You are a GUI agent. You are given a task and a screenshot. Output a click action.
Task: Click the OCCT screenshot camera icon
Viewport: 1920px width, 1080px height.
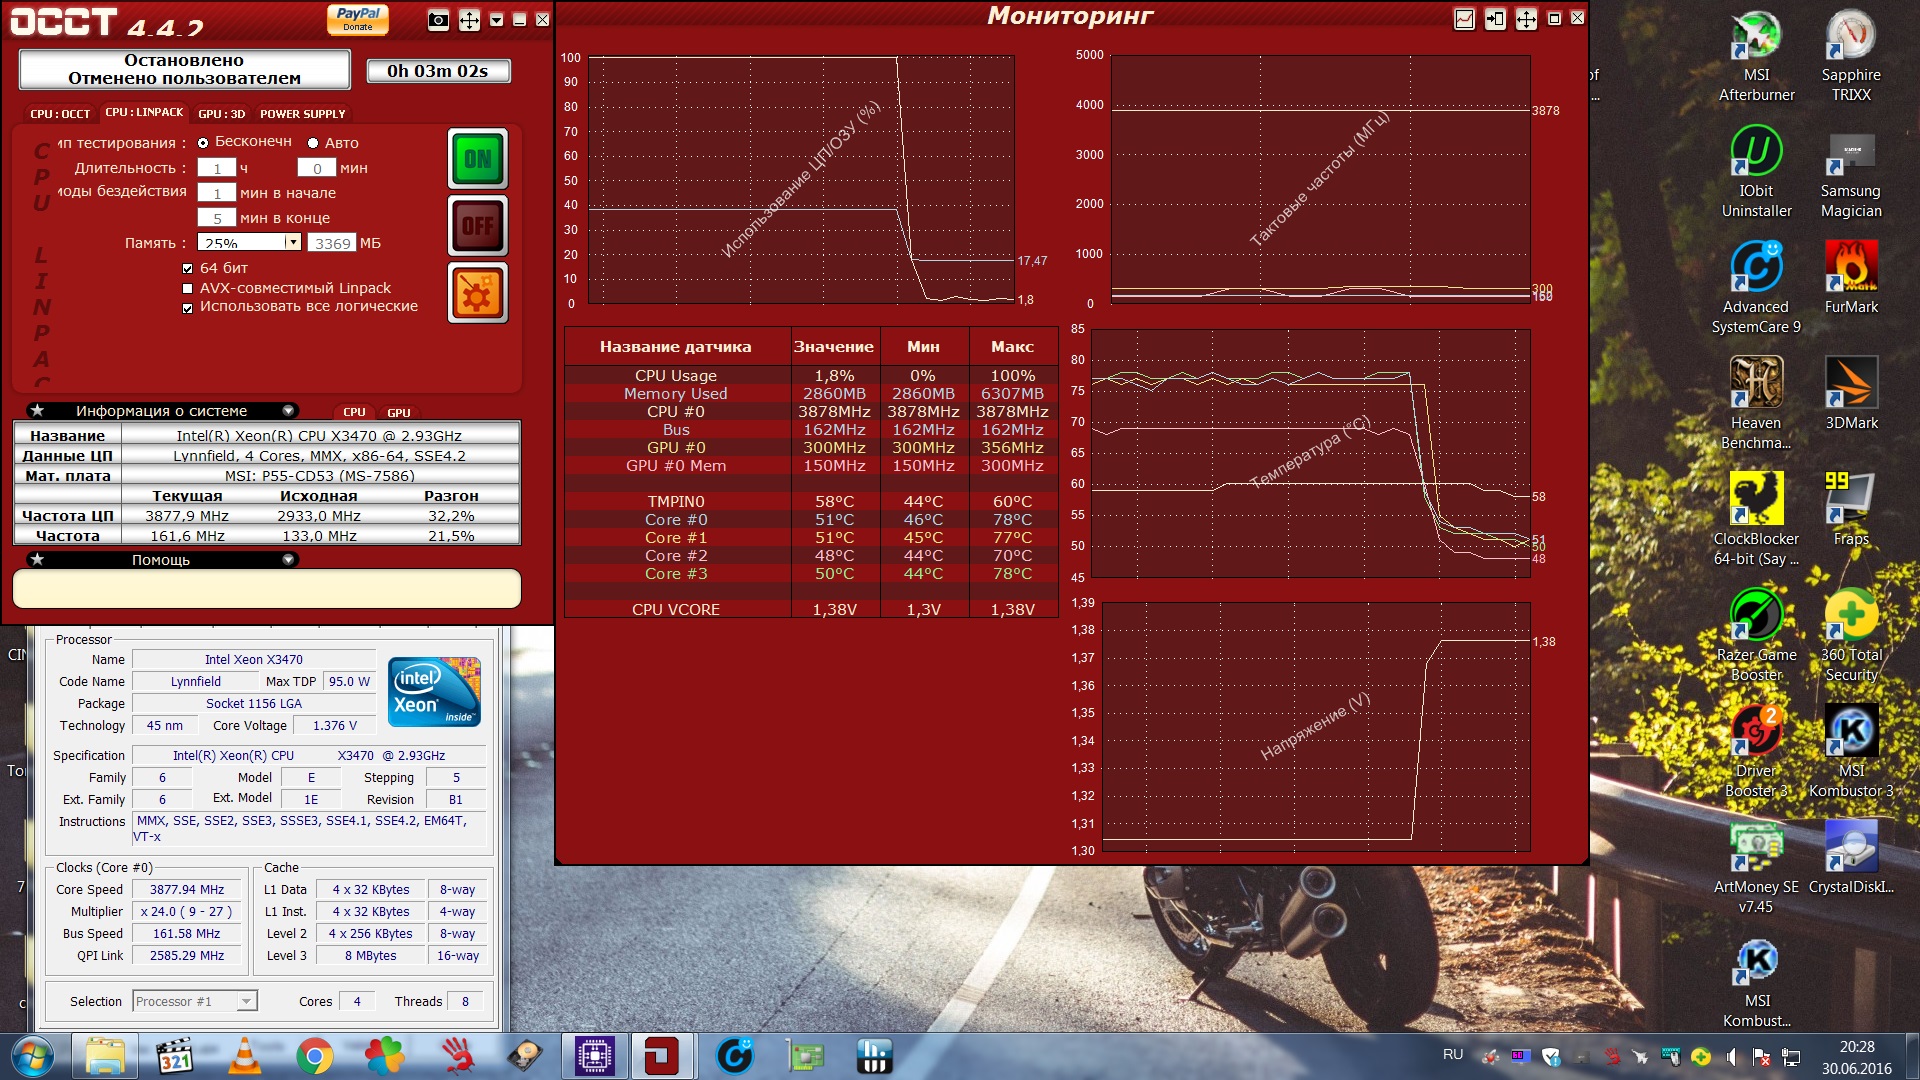(x=438, y=20)
